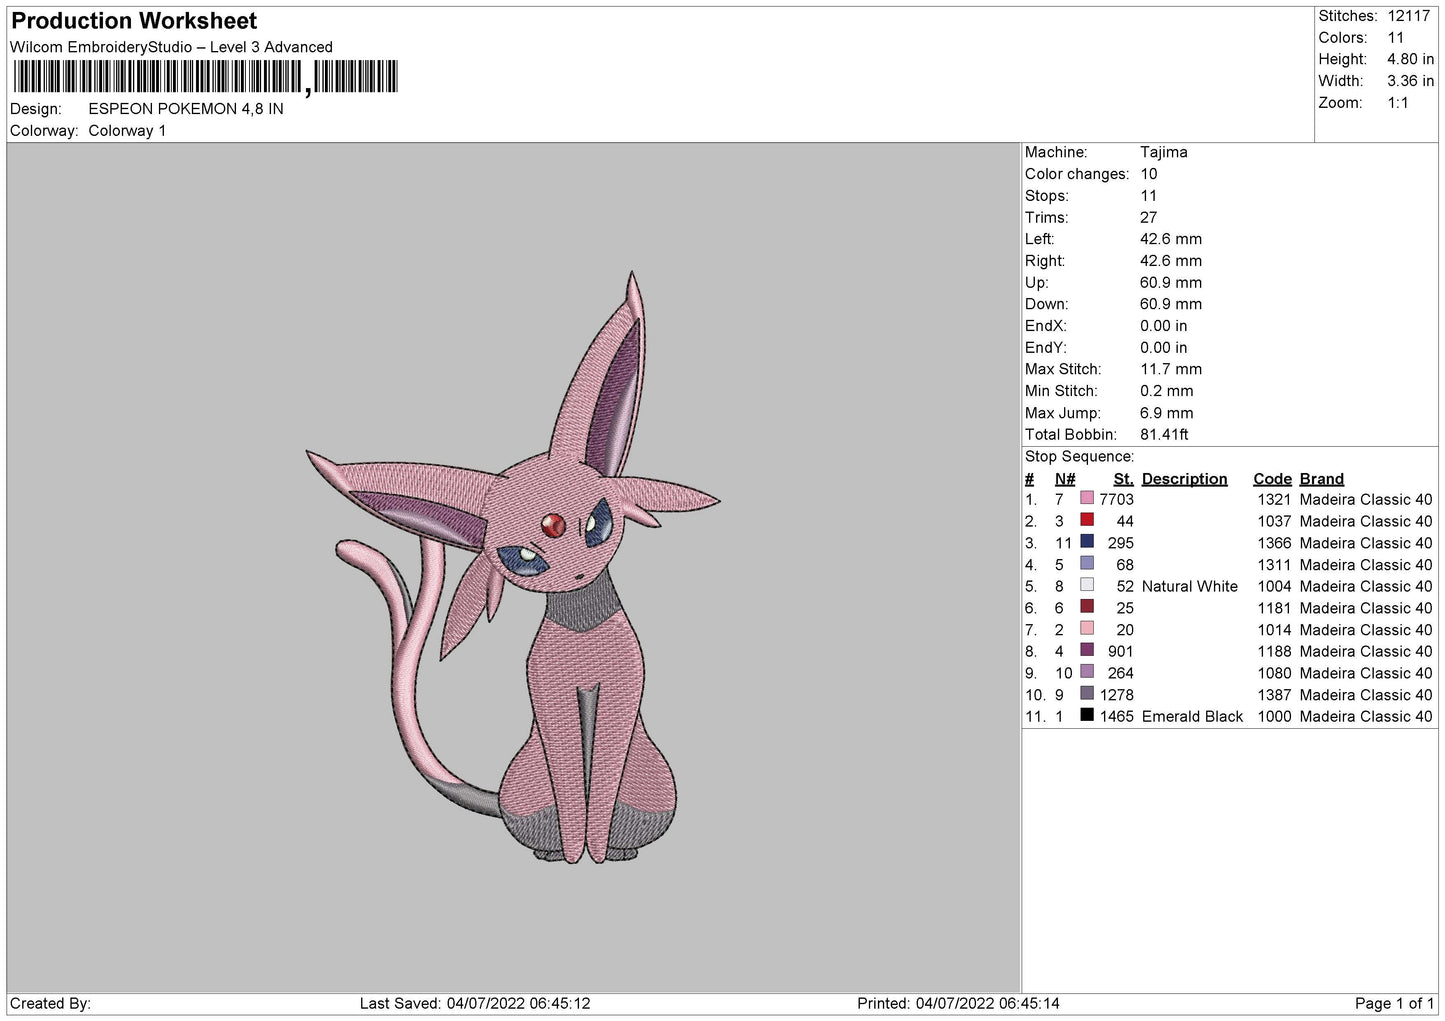Click the 'Brand' column header
Image resolution: width=1445 pixels, height=1021 pixels.
1322,479
